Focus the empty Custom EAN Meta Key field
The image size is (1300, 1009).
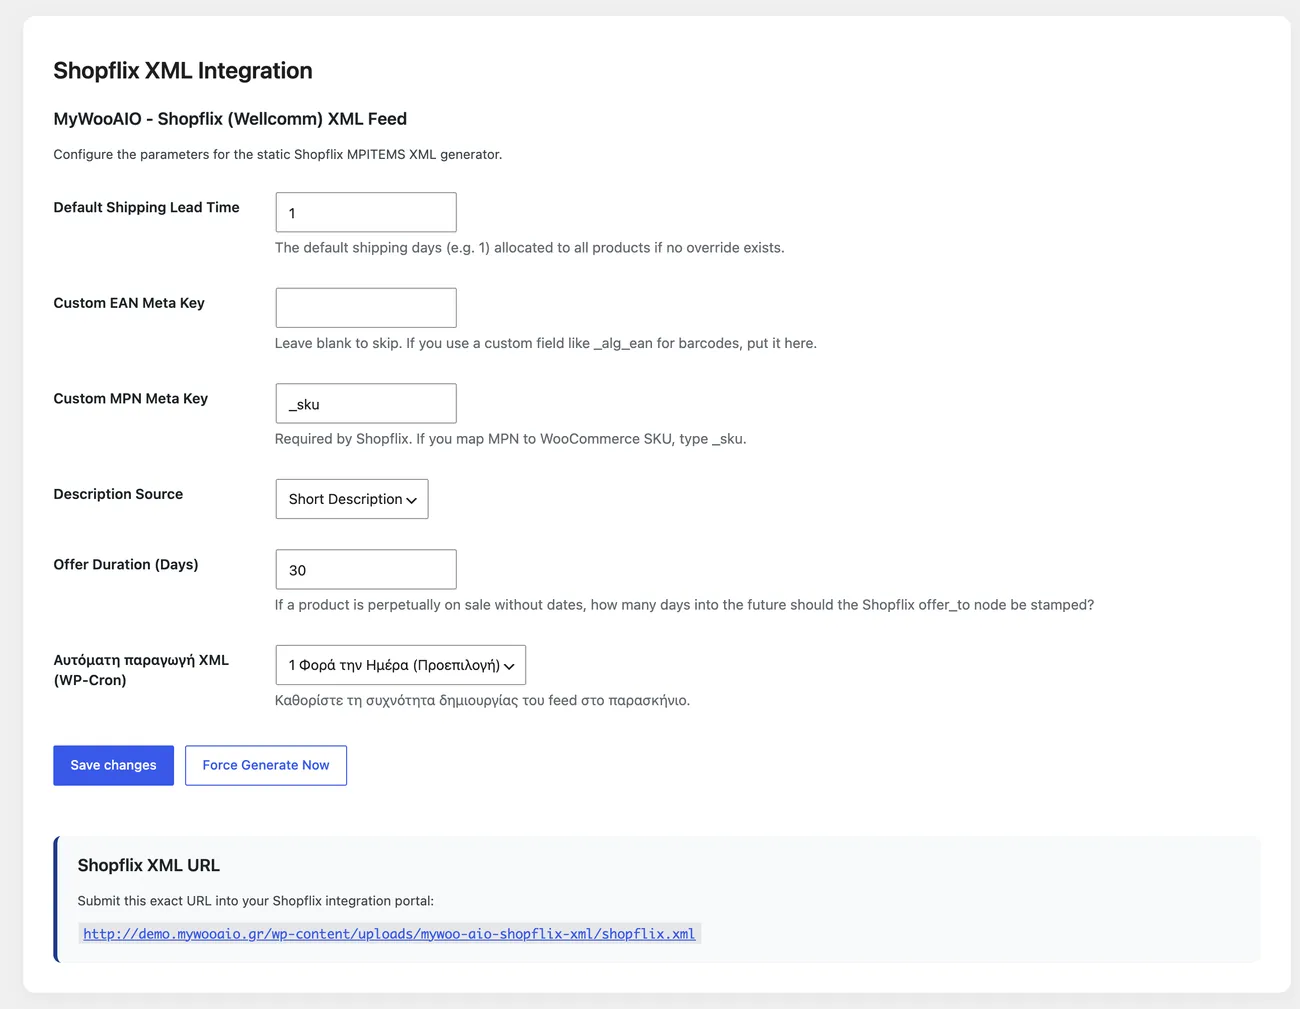[366, 308]
